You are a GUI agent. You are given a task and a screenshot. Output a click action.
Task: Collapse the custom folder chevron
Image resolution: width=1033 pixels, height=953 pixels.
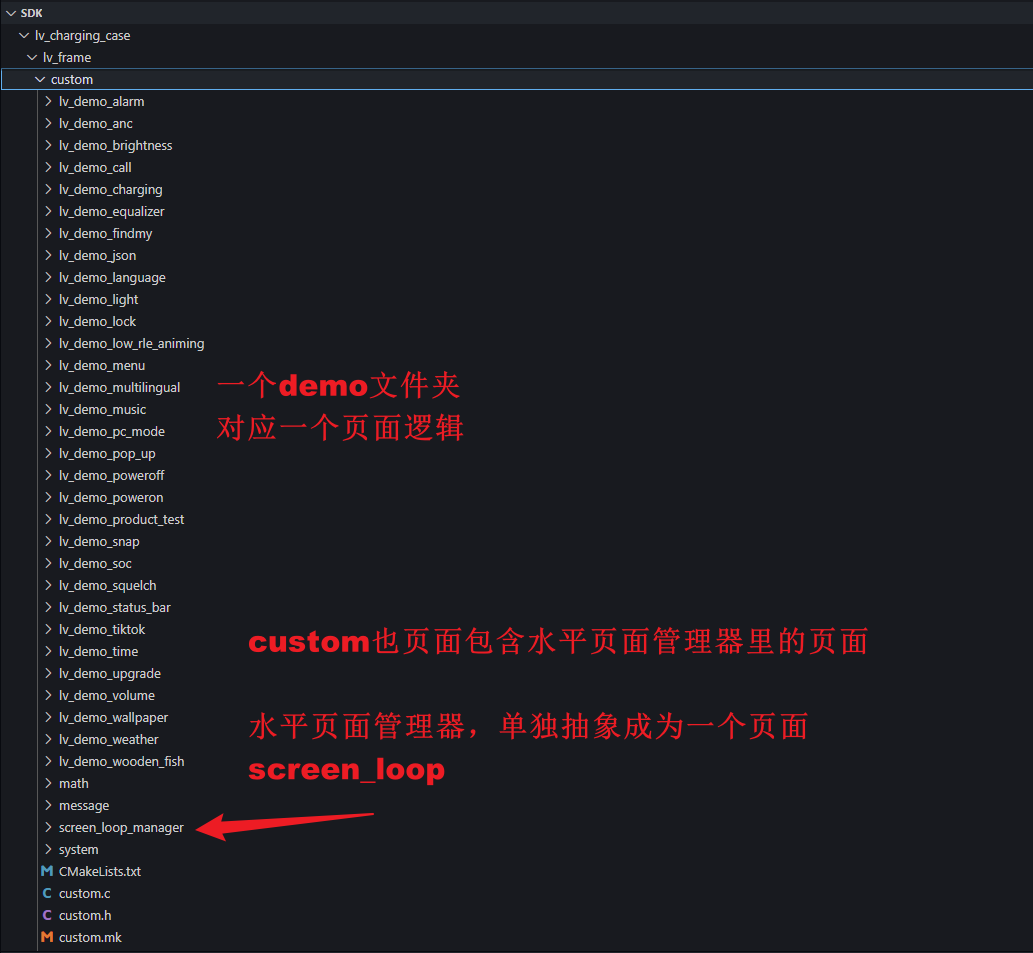point(40,80)
